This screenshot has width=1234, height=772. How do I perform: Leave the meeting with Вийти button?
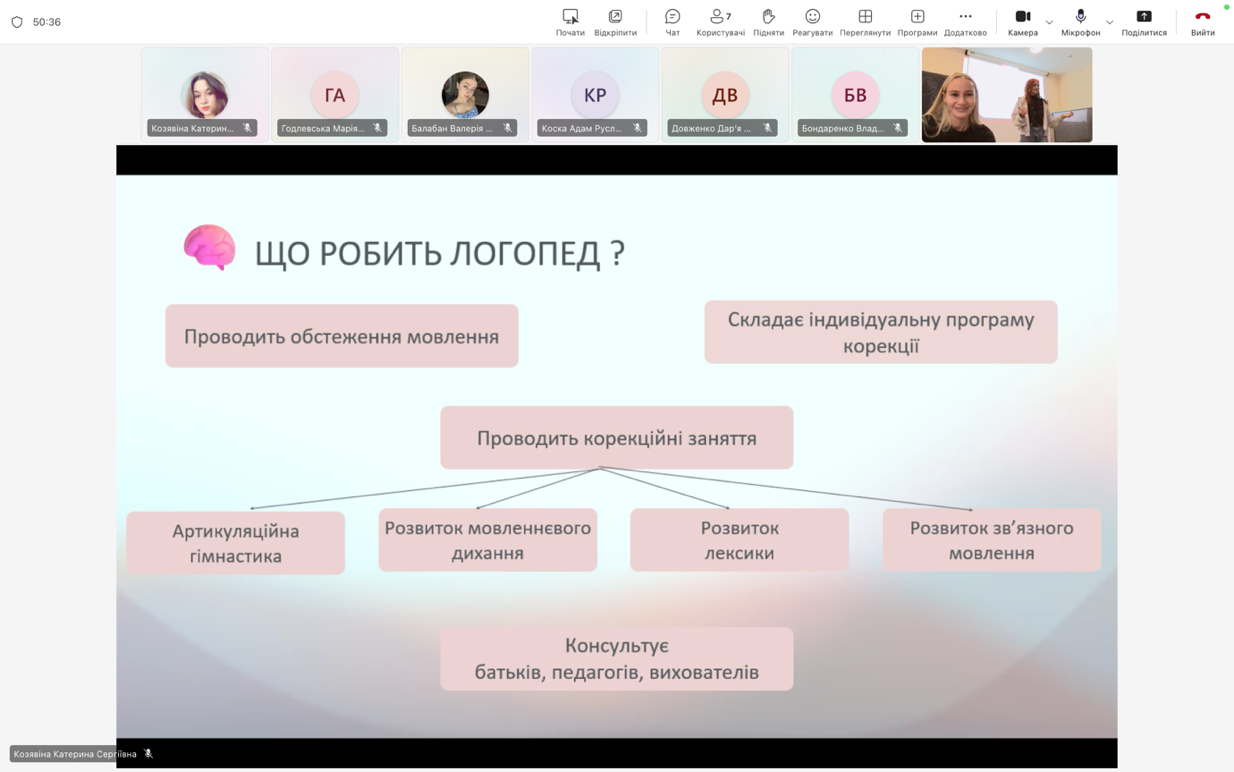pyautogui.click(x=1202, y=21)
